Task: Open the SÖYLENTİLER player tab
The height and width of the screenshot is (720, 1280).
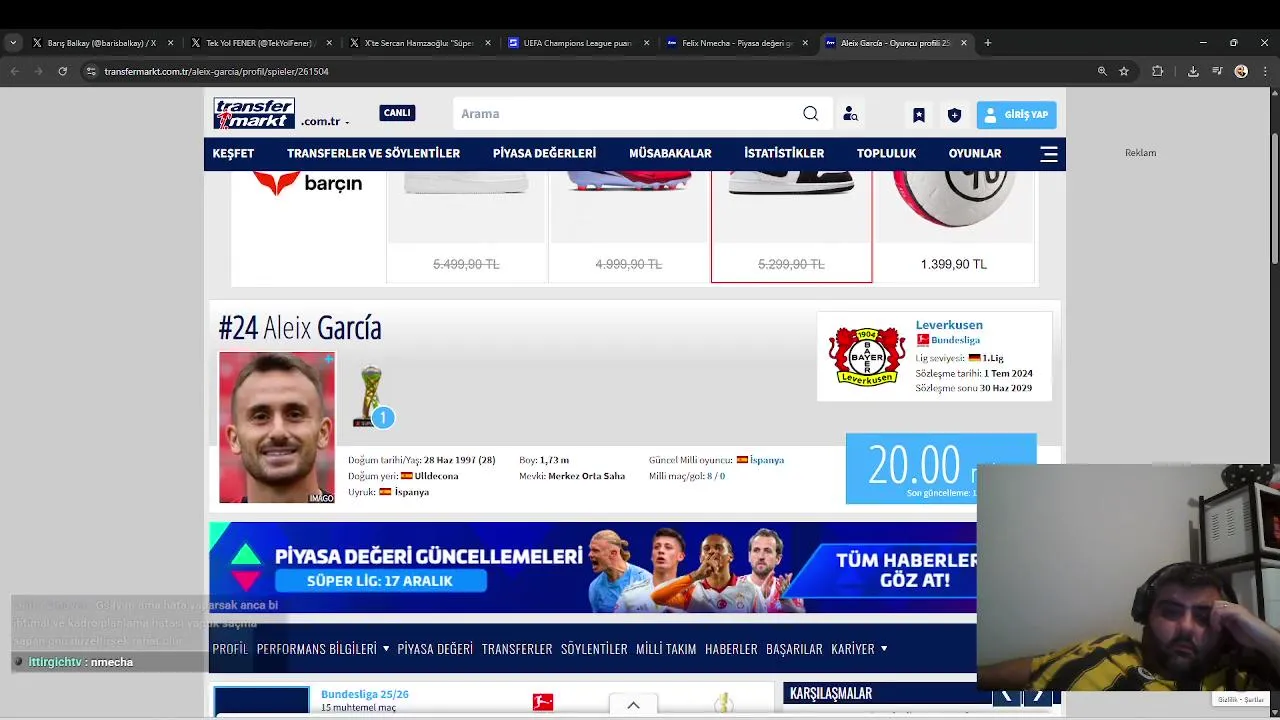Action: 594,649
